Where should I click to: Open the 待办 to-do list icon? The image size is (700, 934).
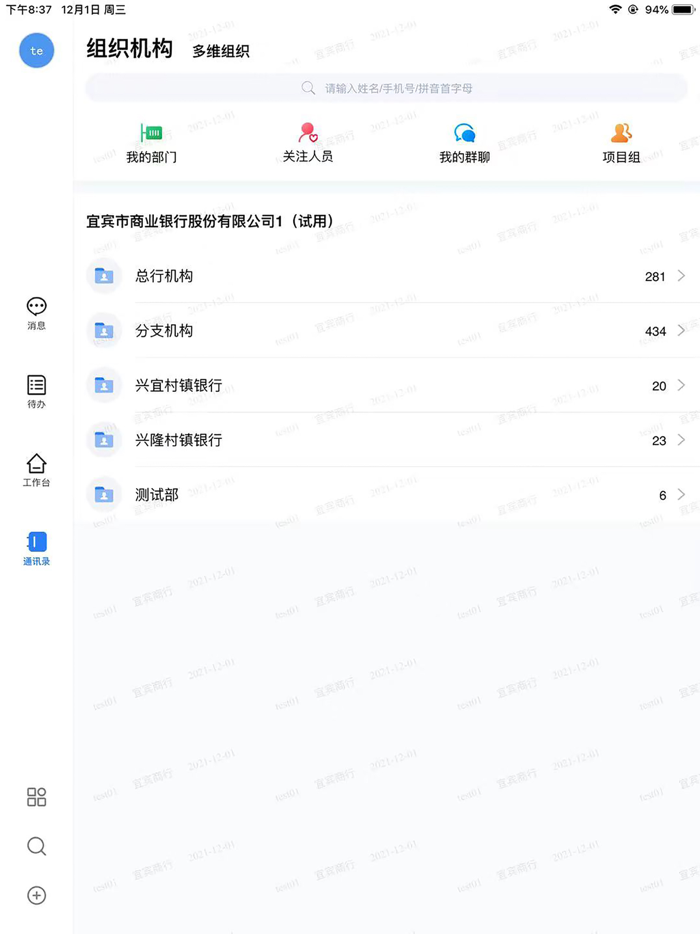coord(36,385)
